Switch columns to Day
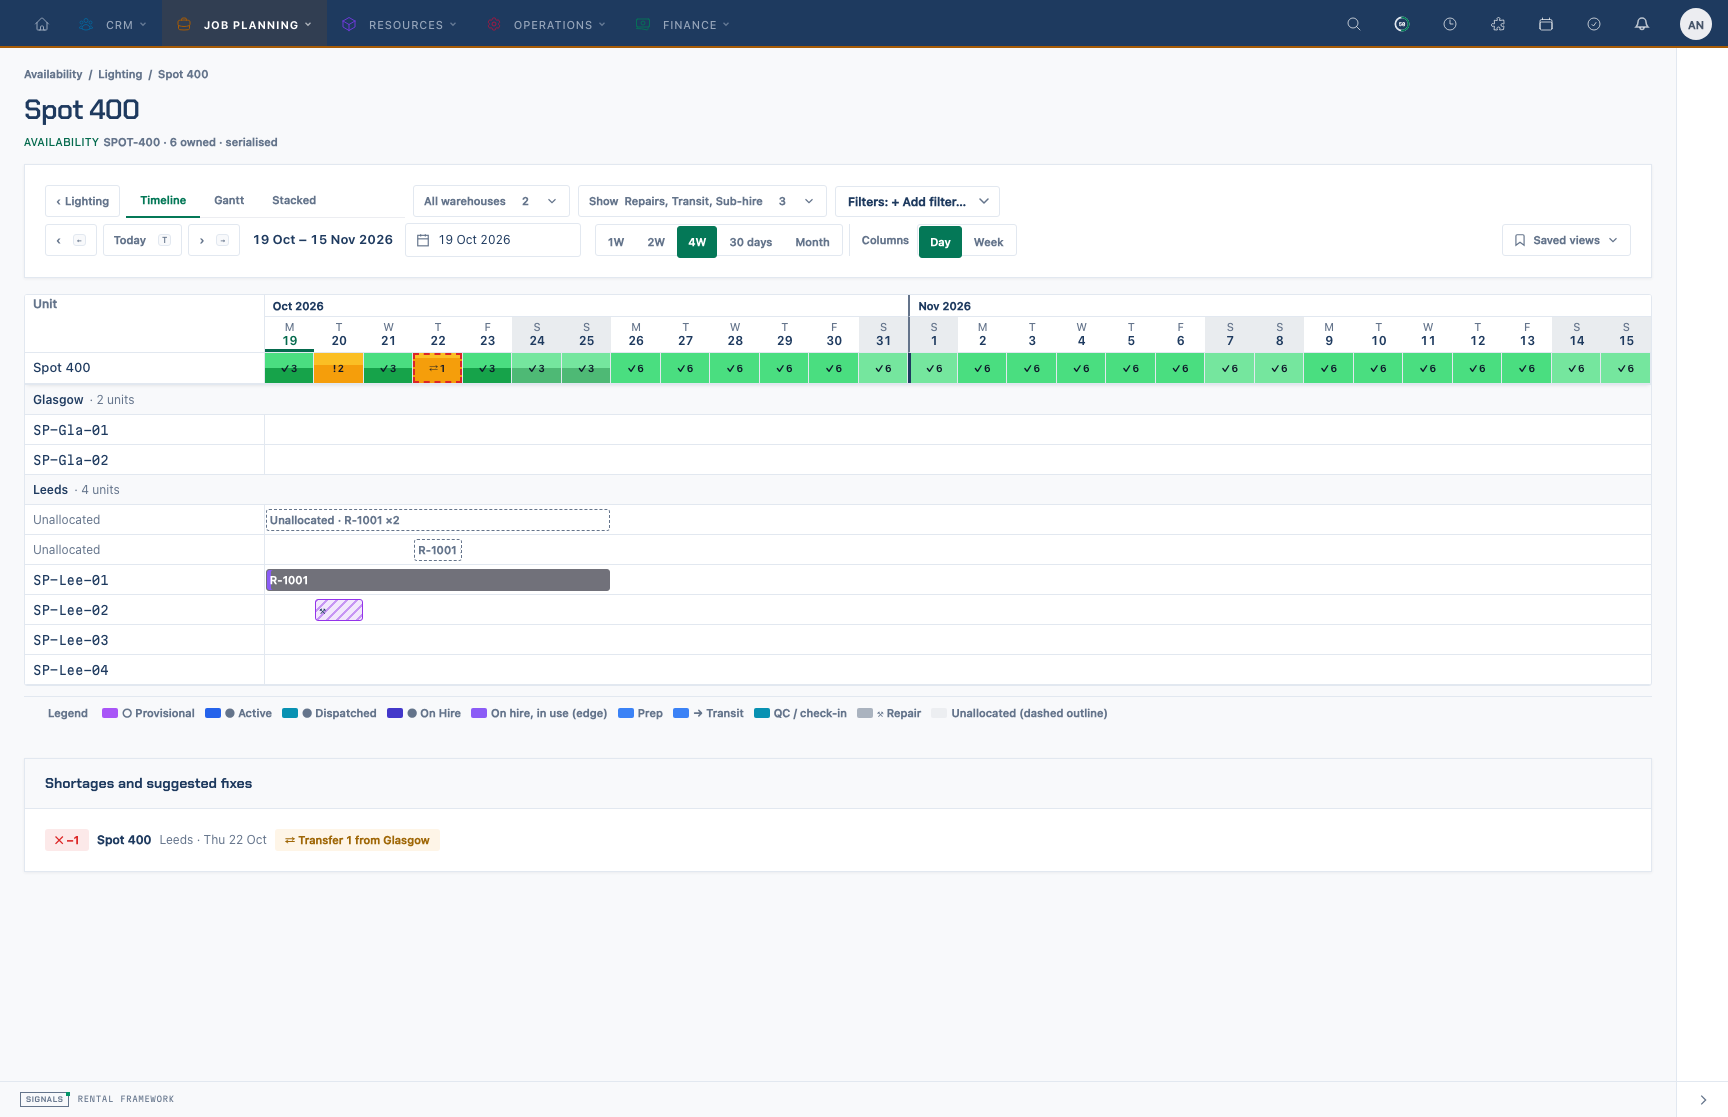Image resolution: width=1728 pixels, height=1117 pixels. click(940, 242)
